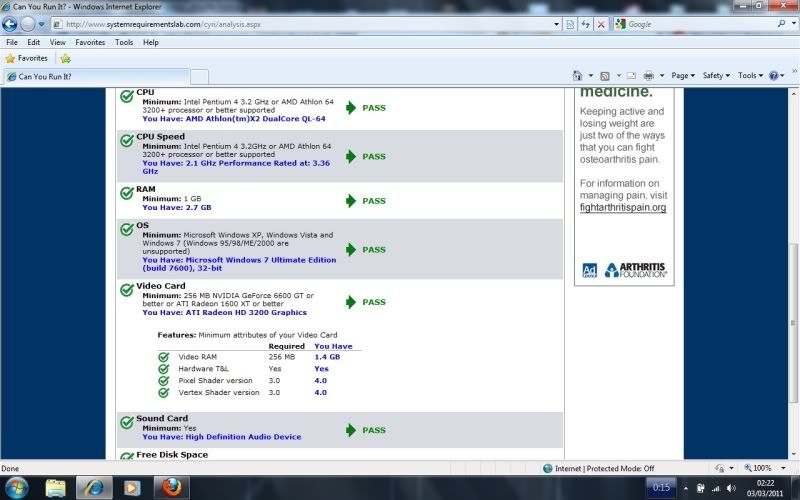This screenshot has width=800, height=500.
Task: Click the Video Card green check icon
Action: (127, 290)
